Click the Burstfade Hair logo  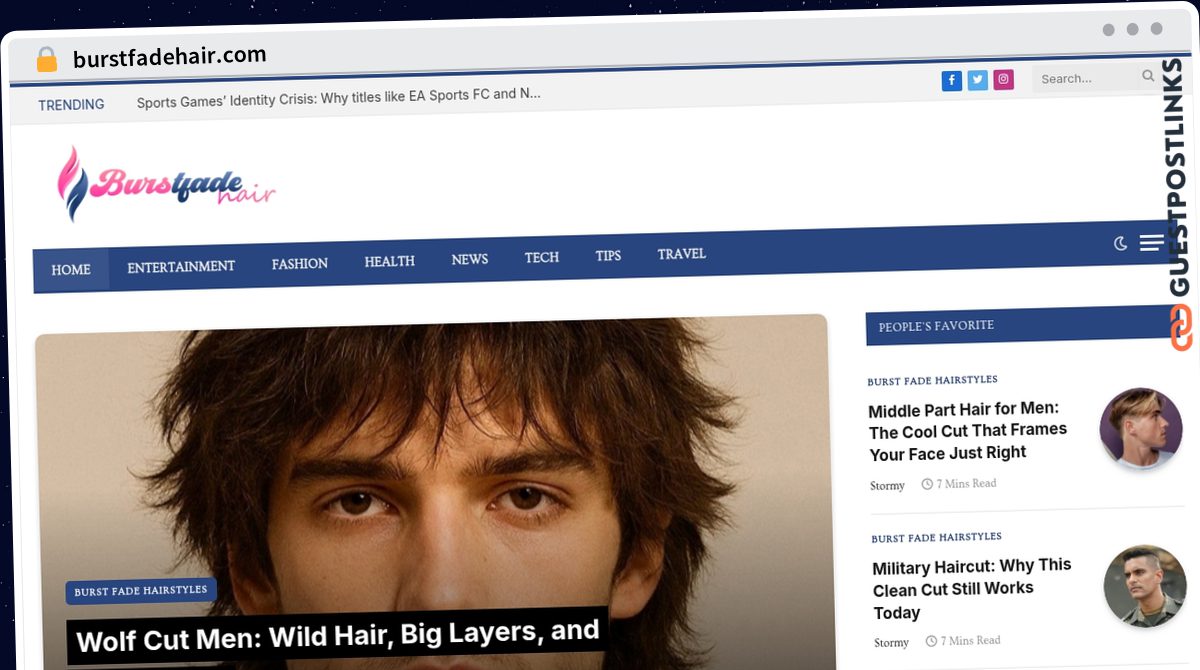click(166, 184)
